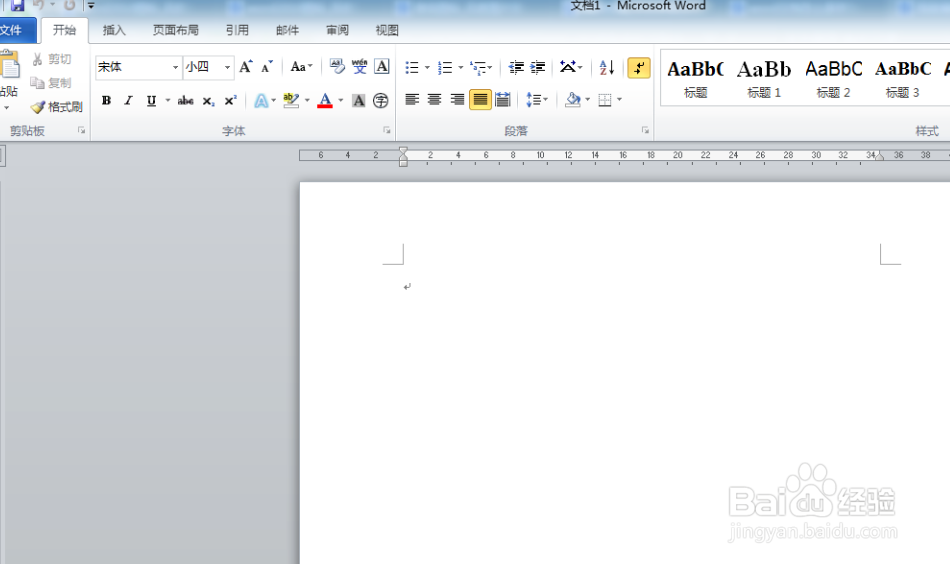The width and height of the screenshot is (950, 564).
Task: Apply text effects glowing A
Action: pyautogui.click(x=261, y=101)
